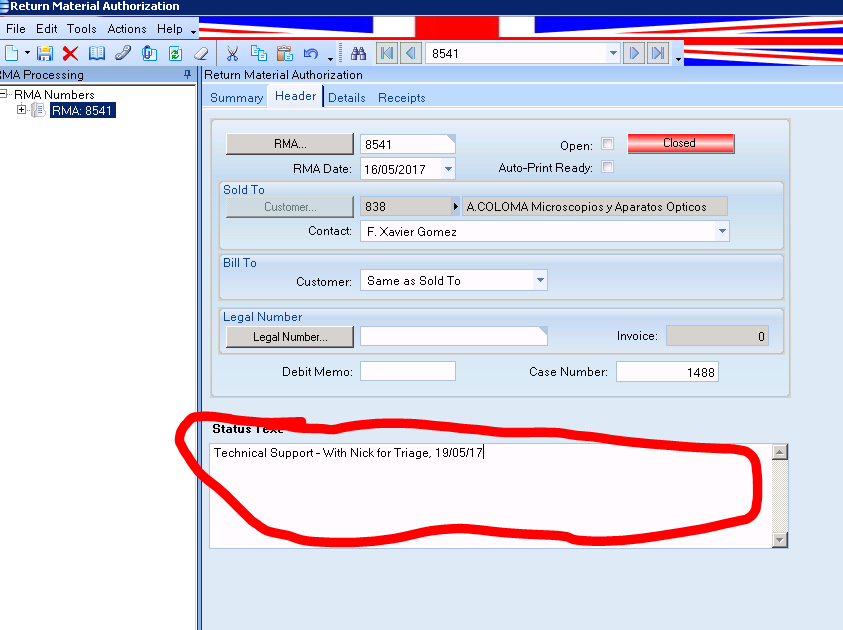Click the green Refresh icon
The height and width of the screenshot is (630, 843).
coord(175,53)
